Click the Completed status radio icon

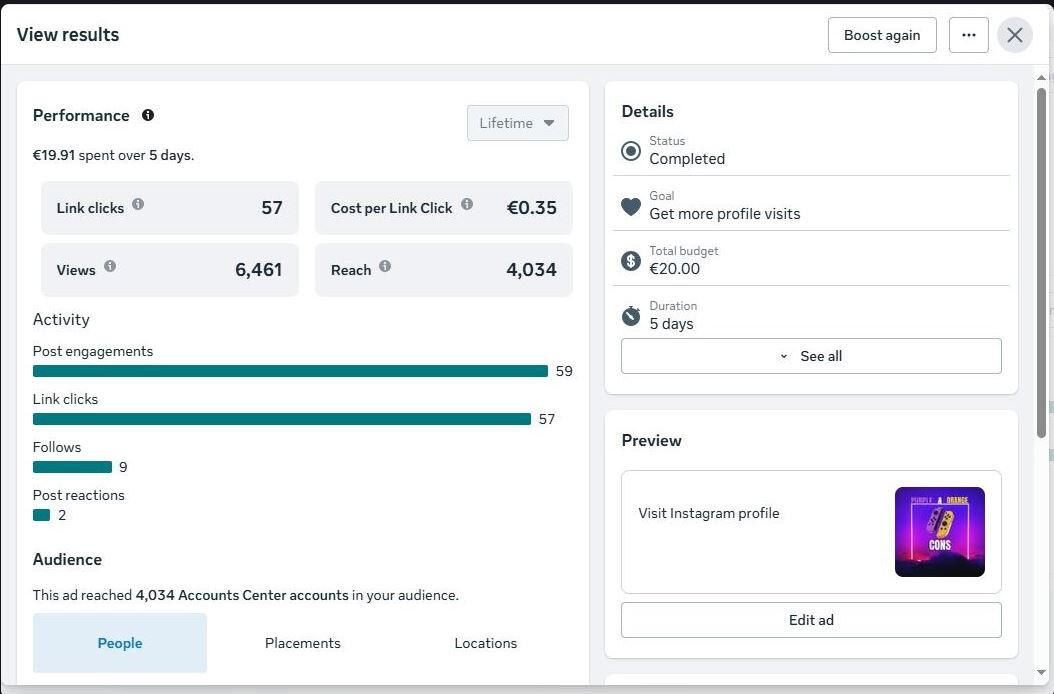click(x=630, y=151)
